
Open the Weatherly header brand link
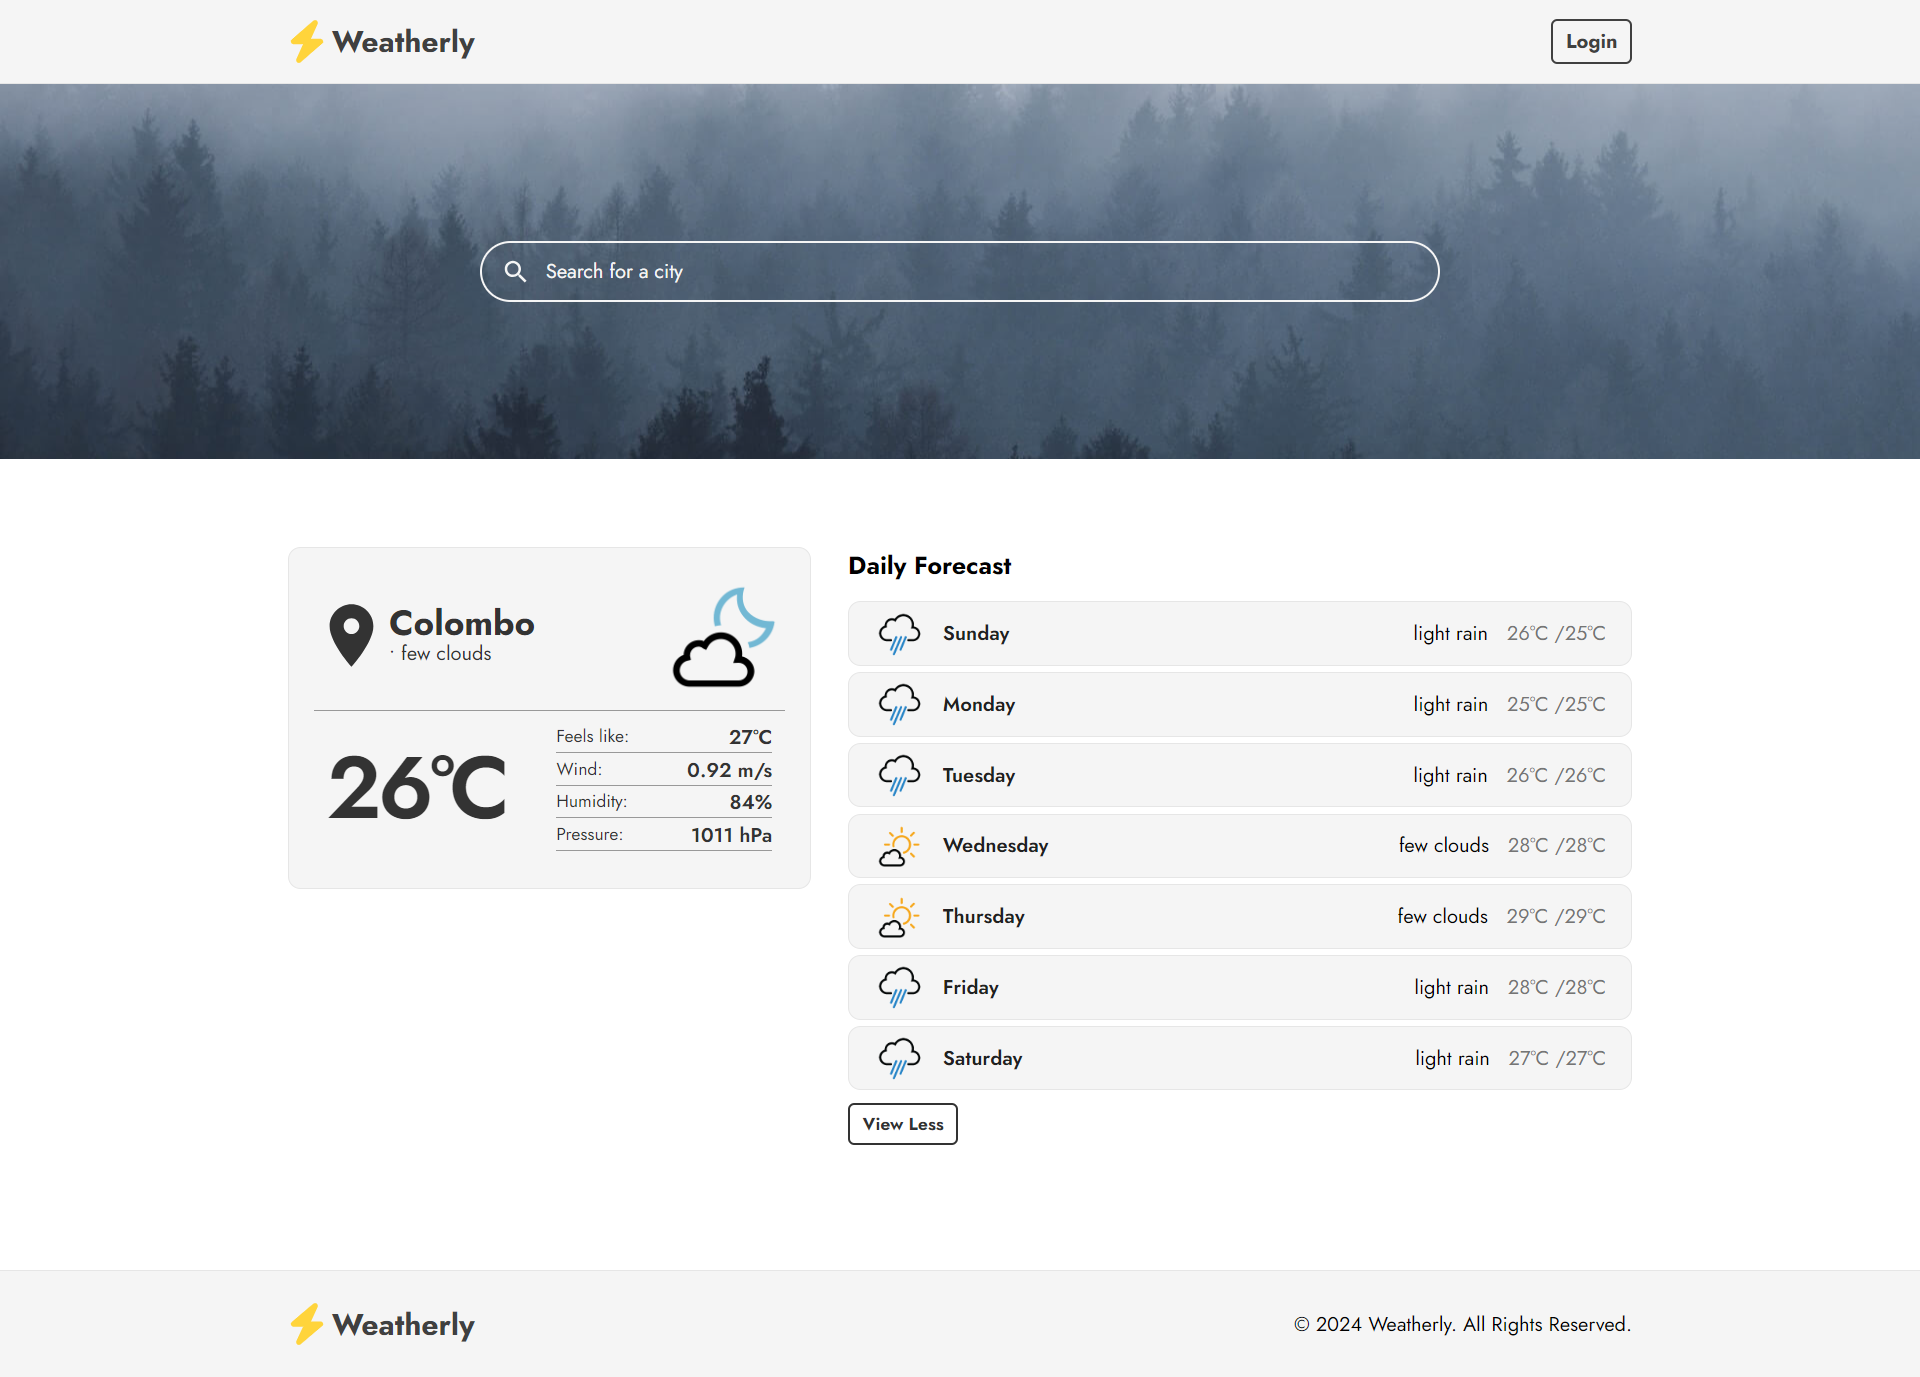point(403,42)
